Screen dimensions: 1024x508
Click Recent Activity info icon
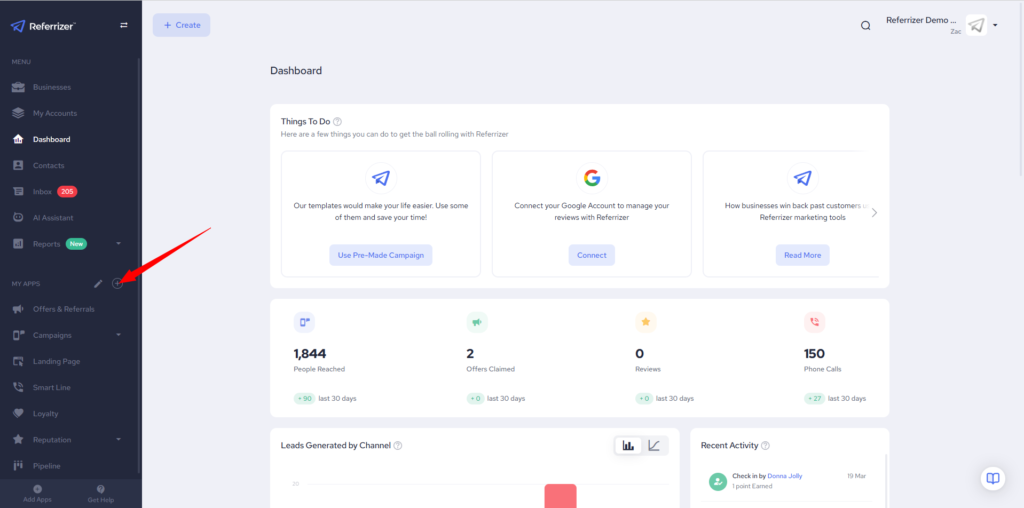coord(765,445)
